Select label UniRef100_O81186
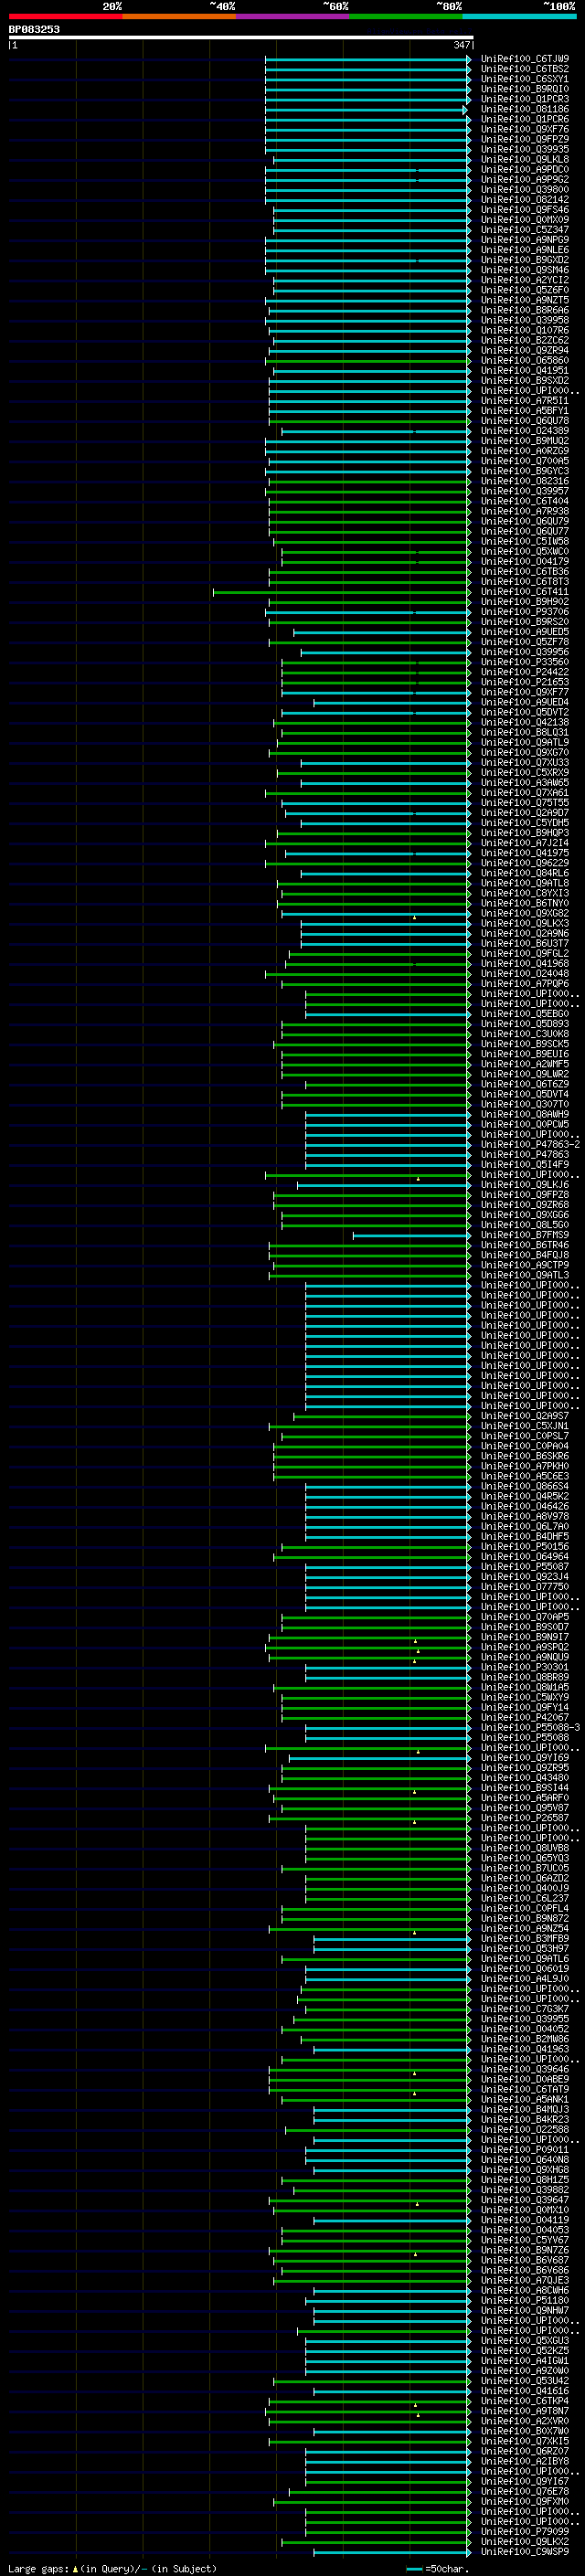 tap(525, 109)
